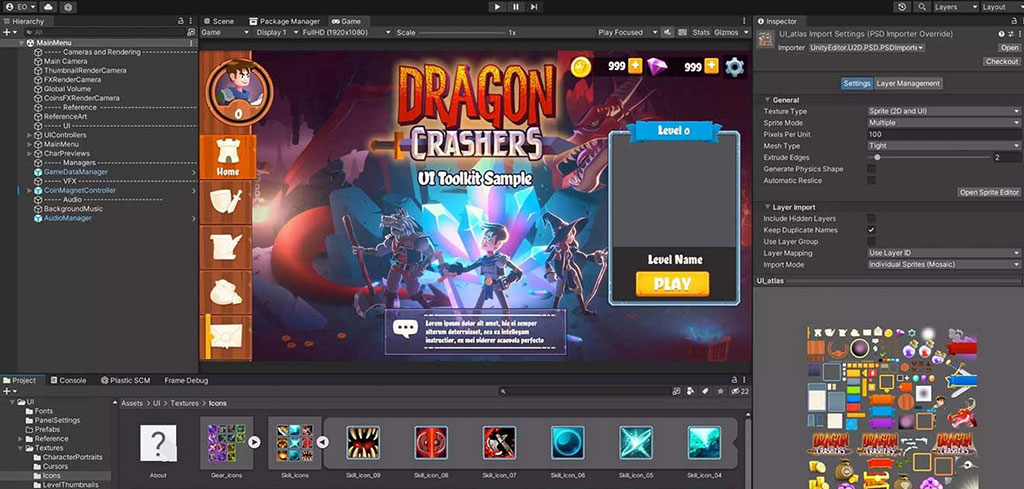Viewport: 1024px width, 489px height.
Task: Enable Automatic Reslice checkbox
Action: [871, 181]
